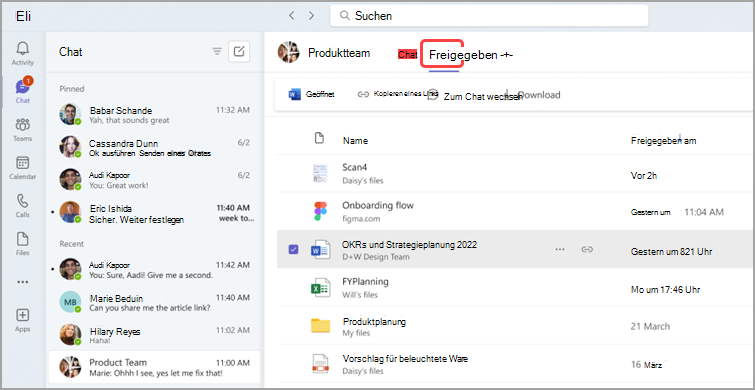
Task: Open the Scan4 file name
Action: click(355, 167)
